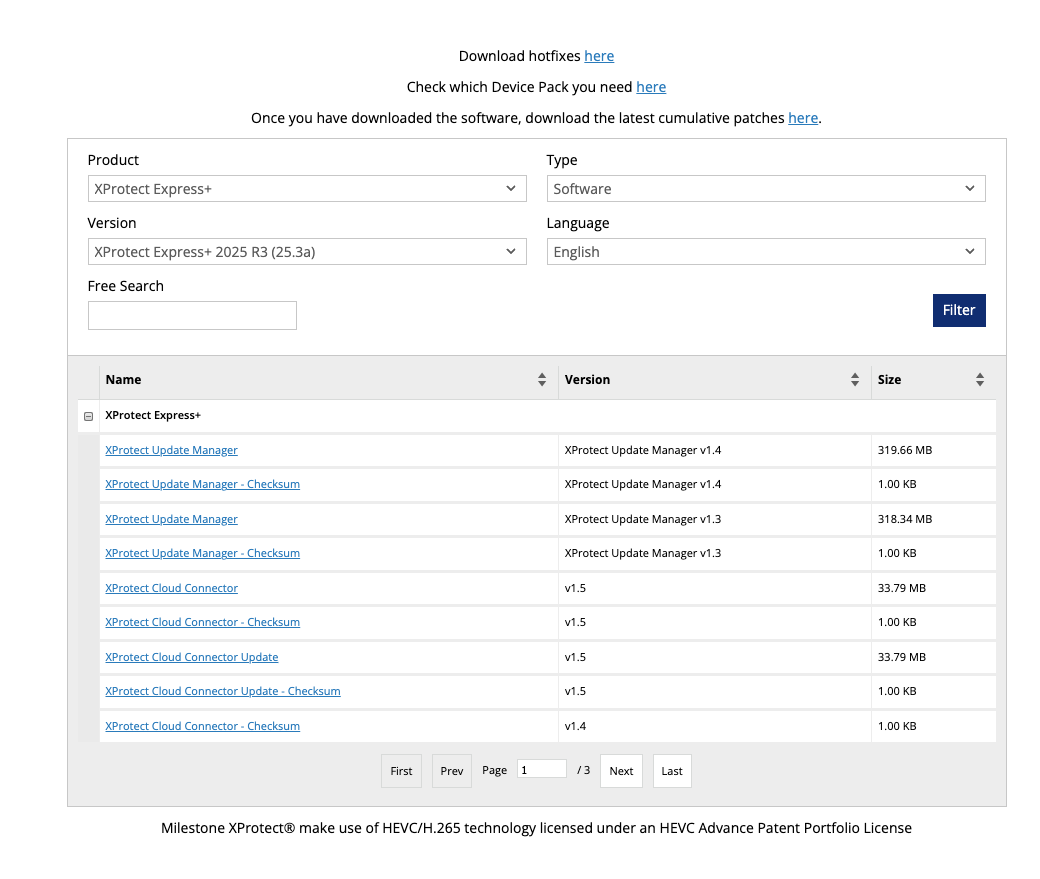The width and height of the screenshot is (1040, 879).
Task: Sort table by Size column arrows
Action: click(980, 380)
